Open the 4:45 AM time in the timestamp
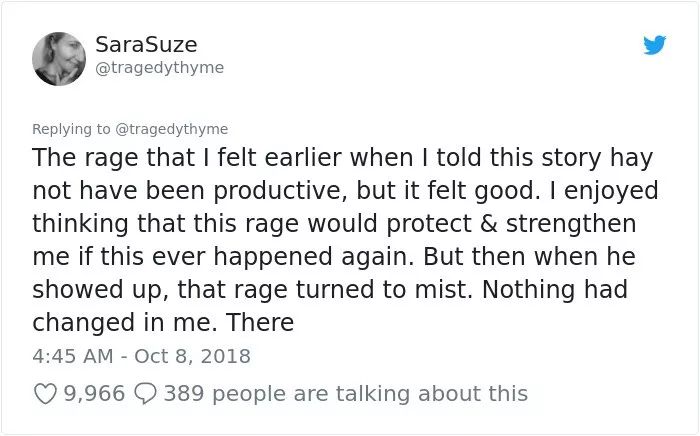 tap(73, 356)
